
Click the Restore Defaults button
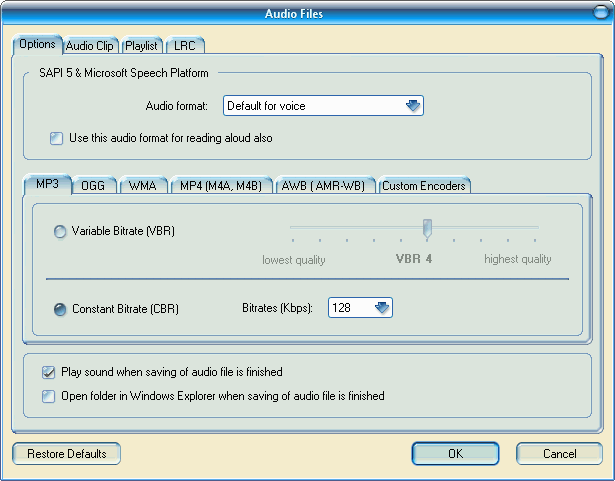tap(67, 454)
